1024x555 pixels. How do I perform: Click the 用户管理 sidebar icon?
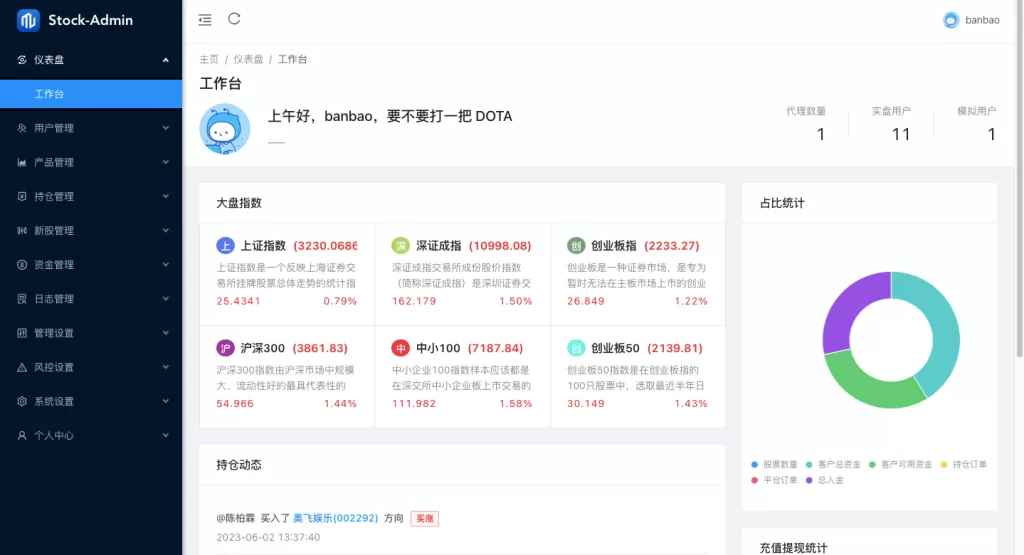tap(22, 128)
